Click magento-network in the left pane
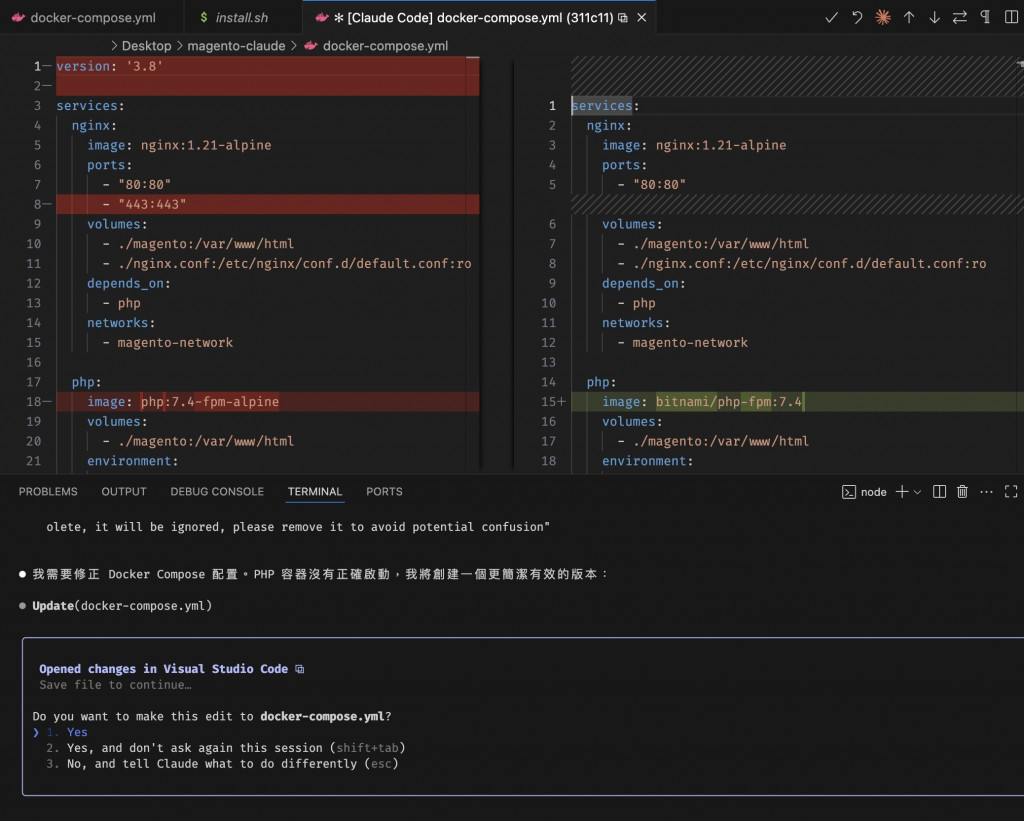 [175, 343]
